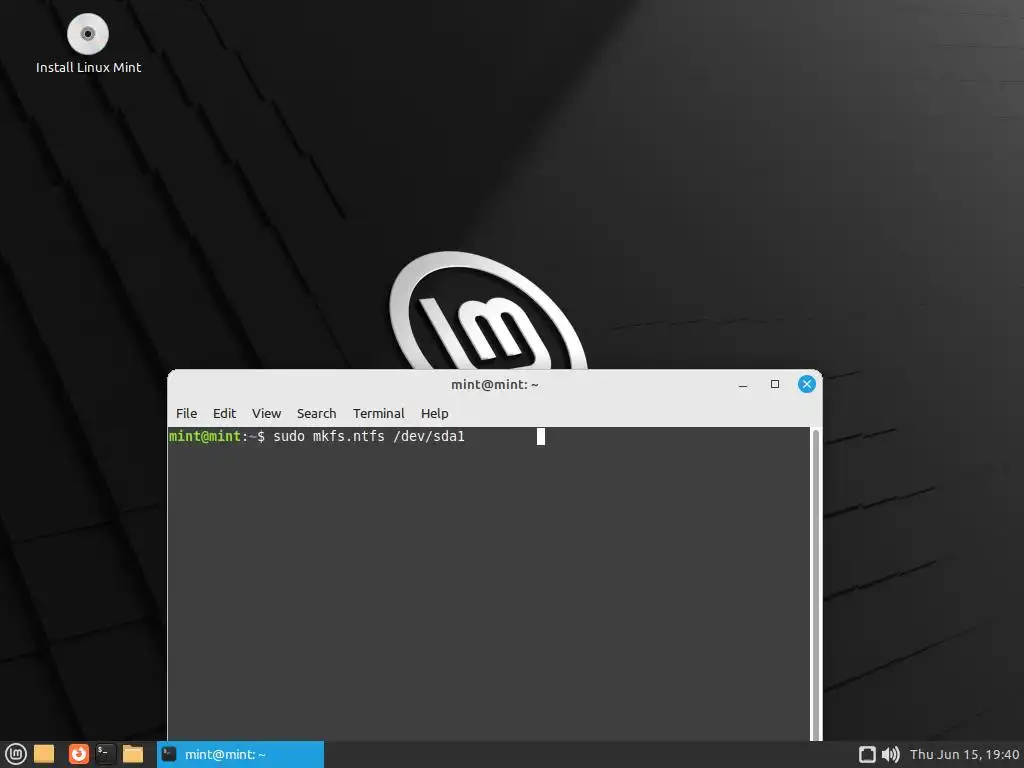Open the Install Linux Mint desktop icon
Image resolution: width=1024 pixels, height=768 pixels.
pos(88,43)
